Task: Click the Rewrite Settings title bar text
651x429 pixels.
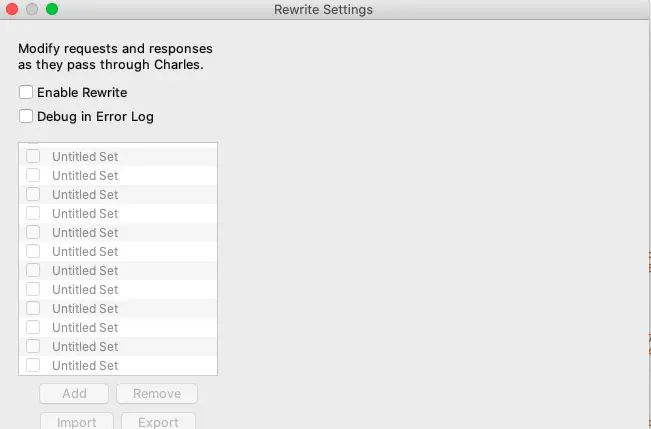Action: pos(323,10)
